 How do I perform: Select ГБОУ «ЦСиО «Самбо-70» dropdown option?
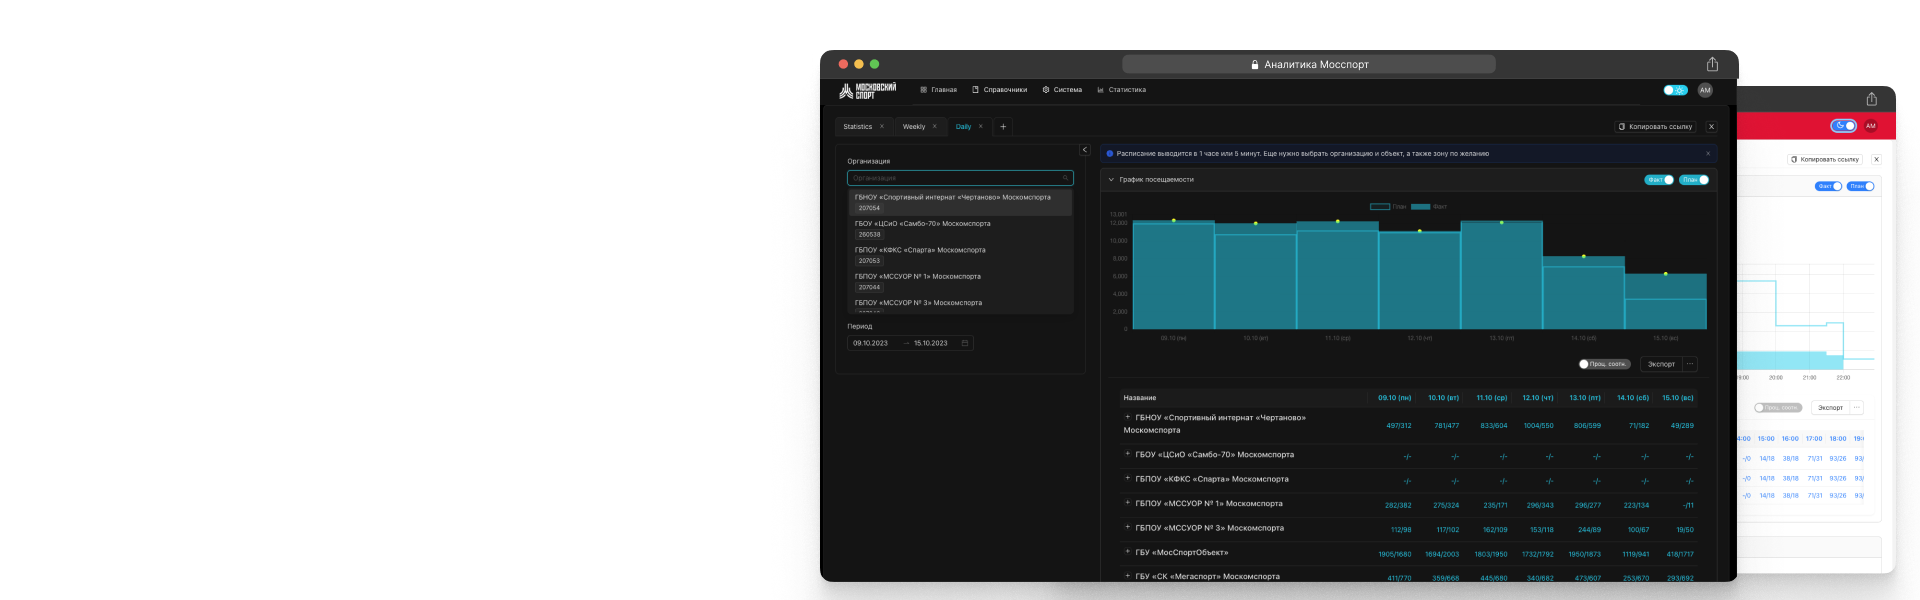click(x=960, y=229)
